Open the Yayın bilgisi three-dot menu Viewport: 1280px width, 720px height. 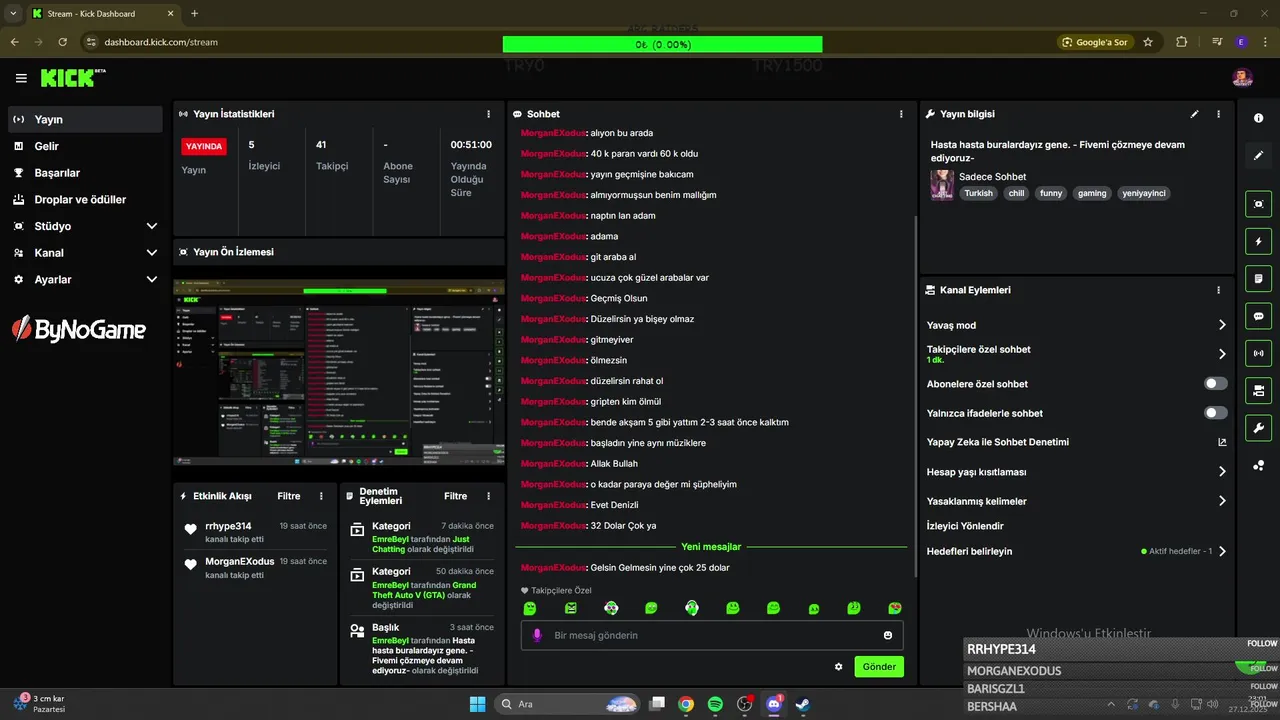click(x=1218, y=114)
